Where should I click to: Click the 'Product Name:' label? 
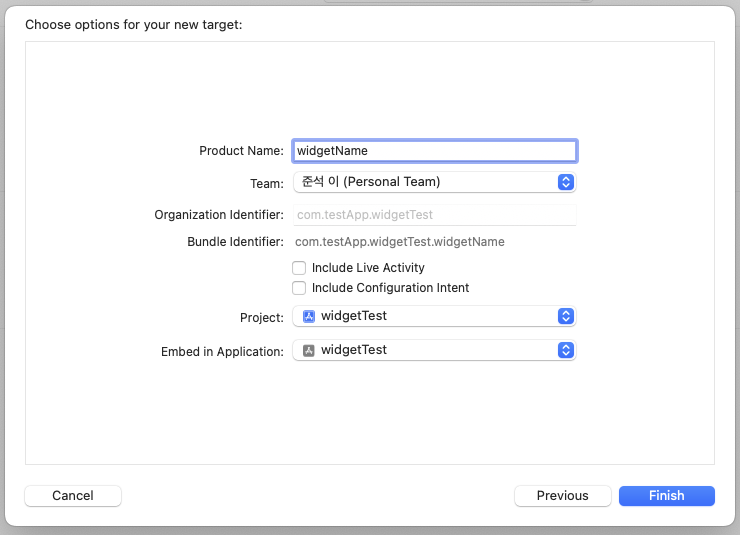tap(241, 151)
